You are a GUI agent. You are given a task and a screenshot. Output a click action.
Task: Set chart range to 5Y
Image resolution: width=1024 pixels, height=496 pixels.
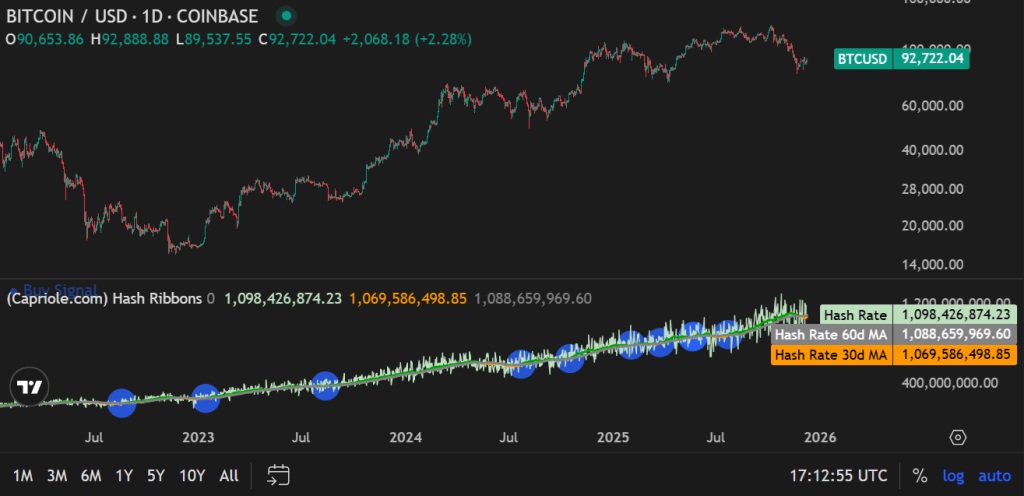(x=156, y=476)
